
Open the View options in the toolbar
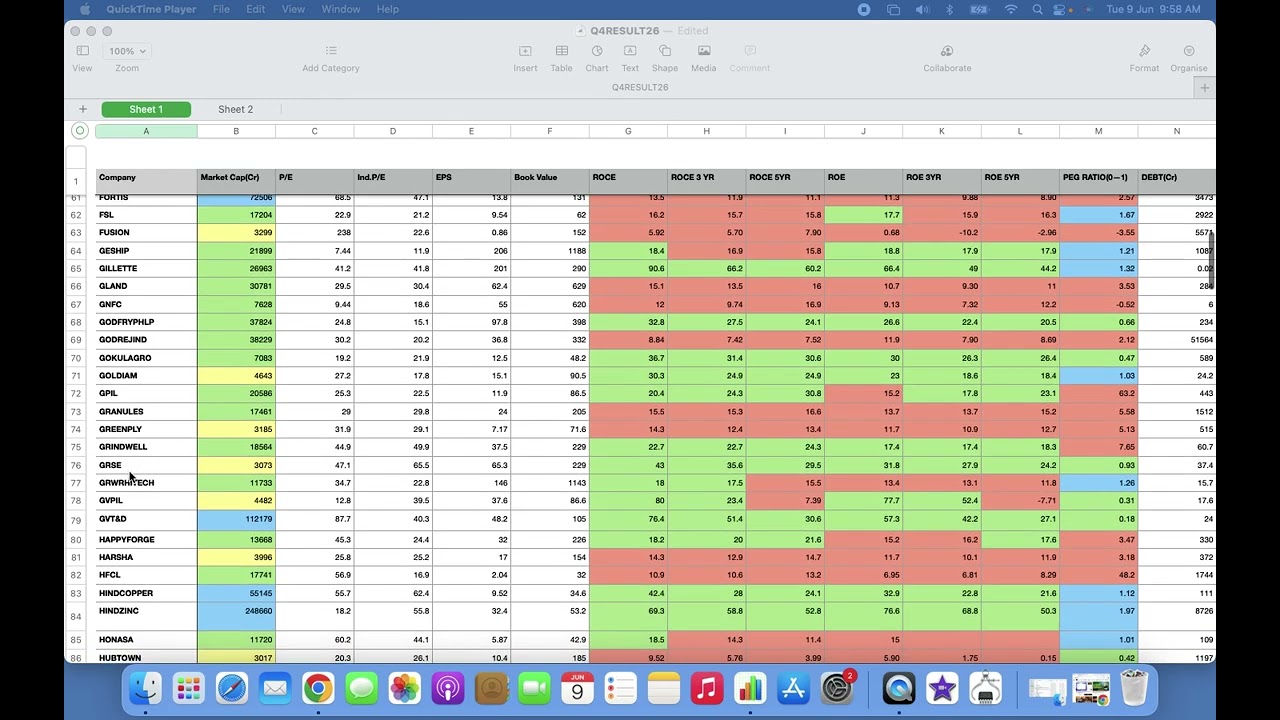82,58
